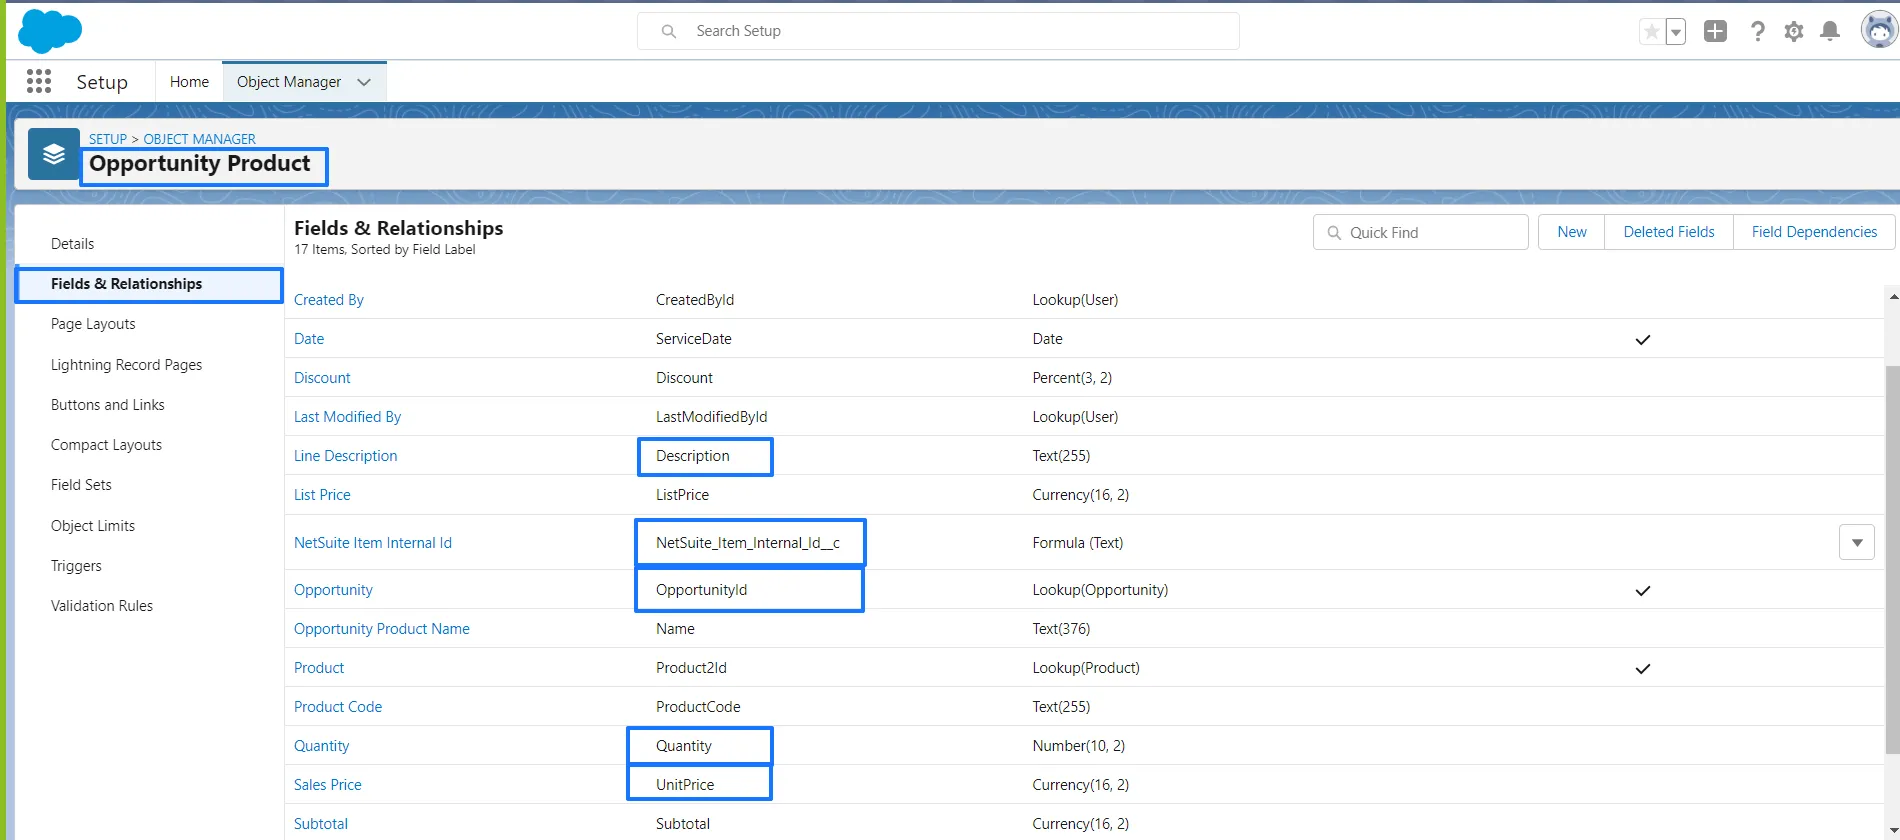Open the notifications bell

(x=1830, y=31)
